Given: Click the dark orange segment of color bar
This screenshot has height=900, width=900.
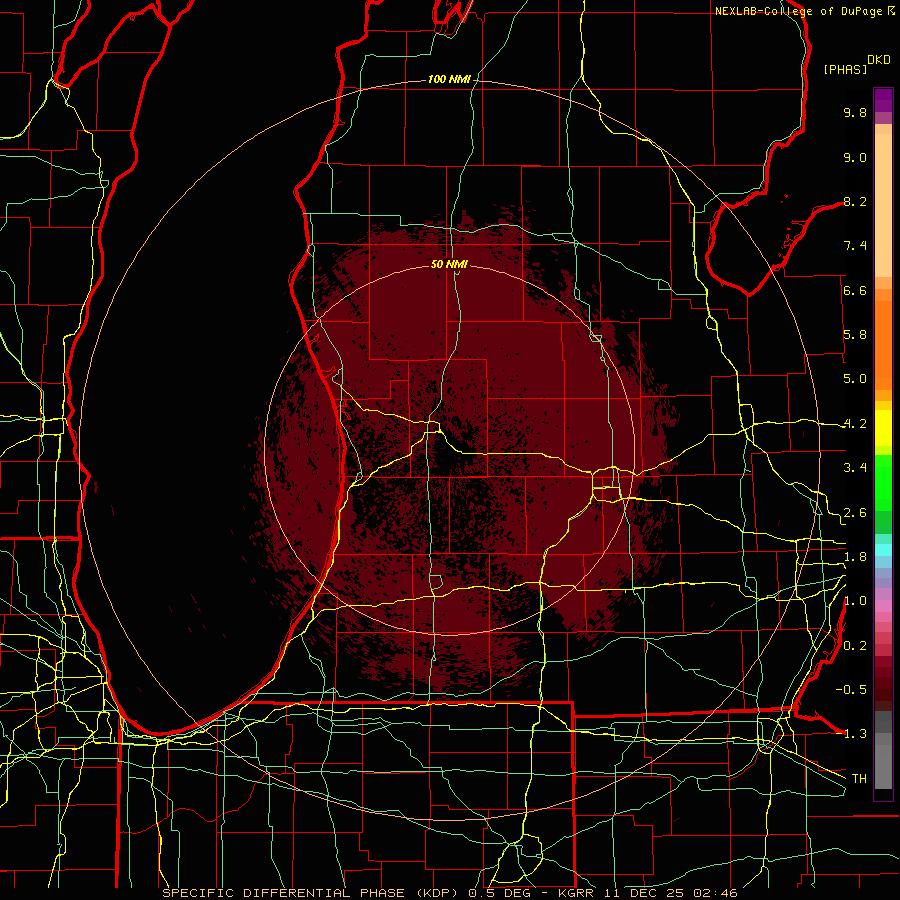Looking at the screenshot, I should (x=883, y=345).
